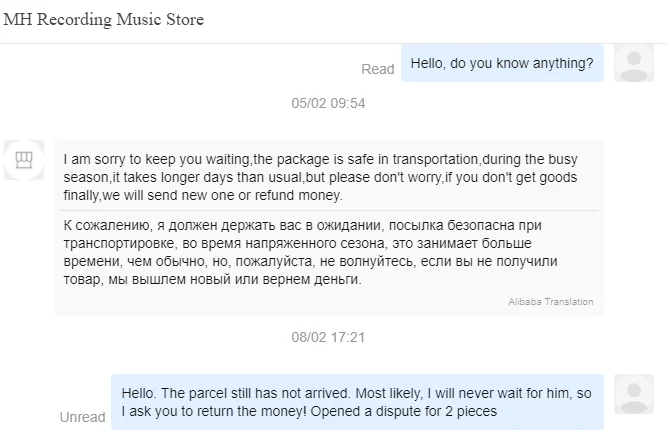
Task: Click the user avatar beside the refund request message
Action: 634,395
